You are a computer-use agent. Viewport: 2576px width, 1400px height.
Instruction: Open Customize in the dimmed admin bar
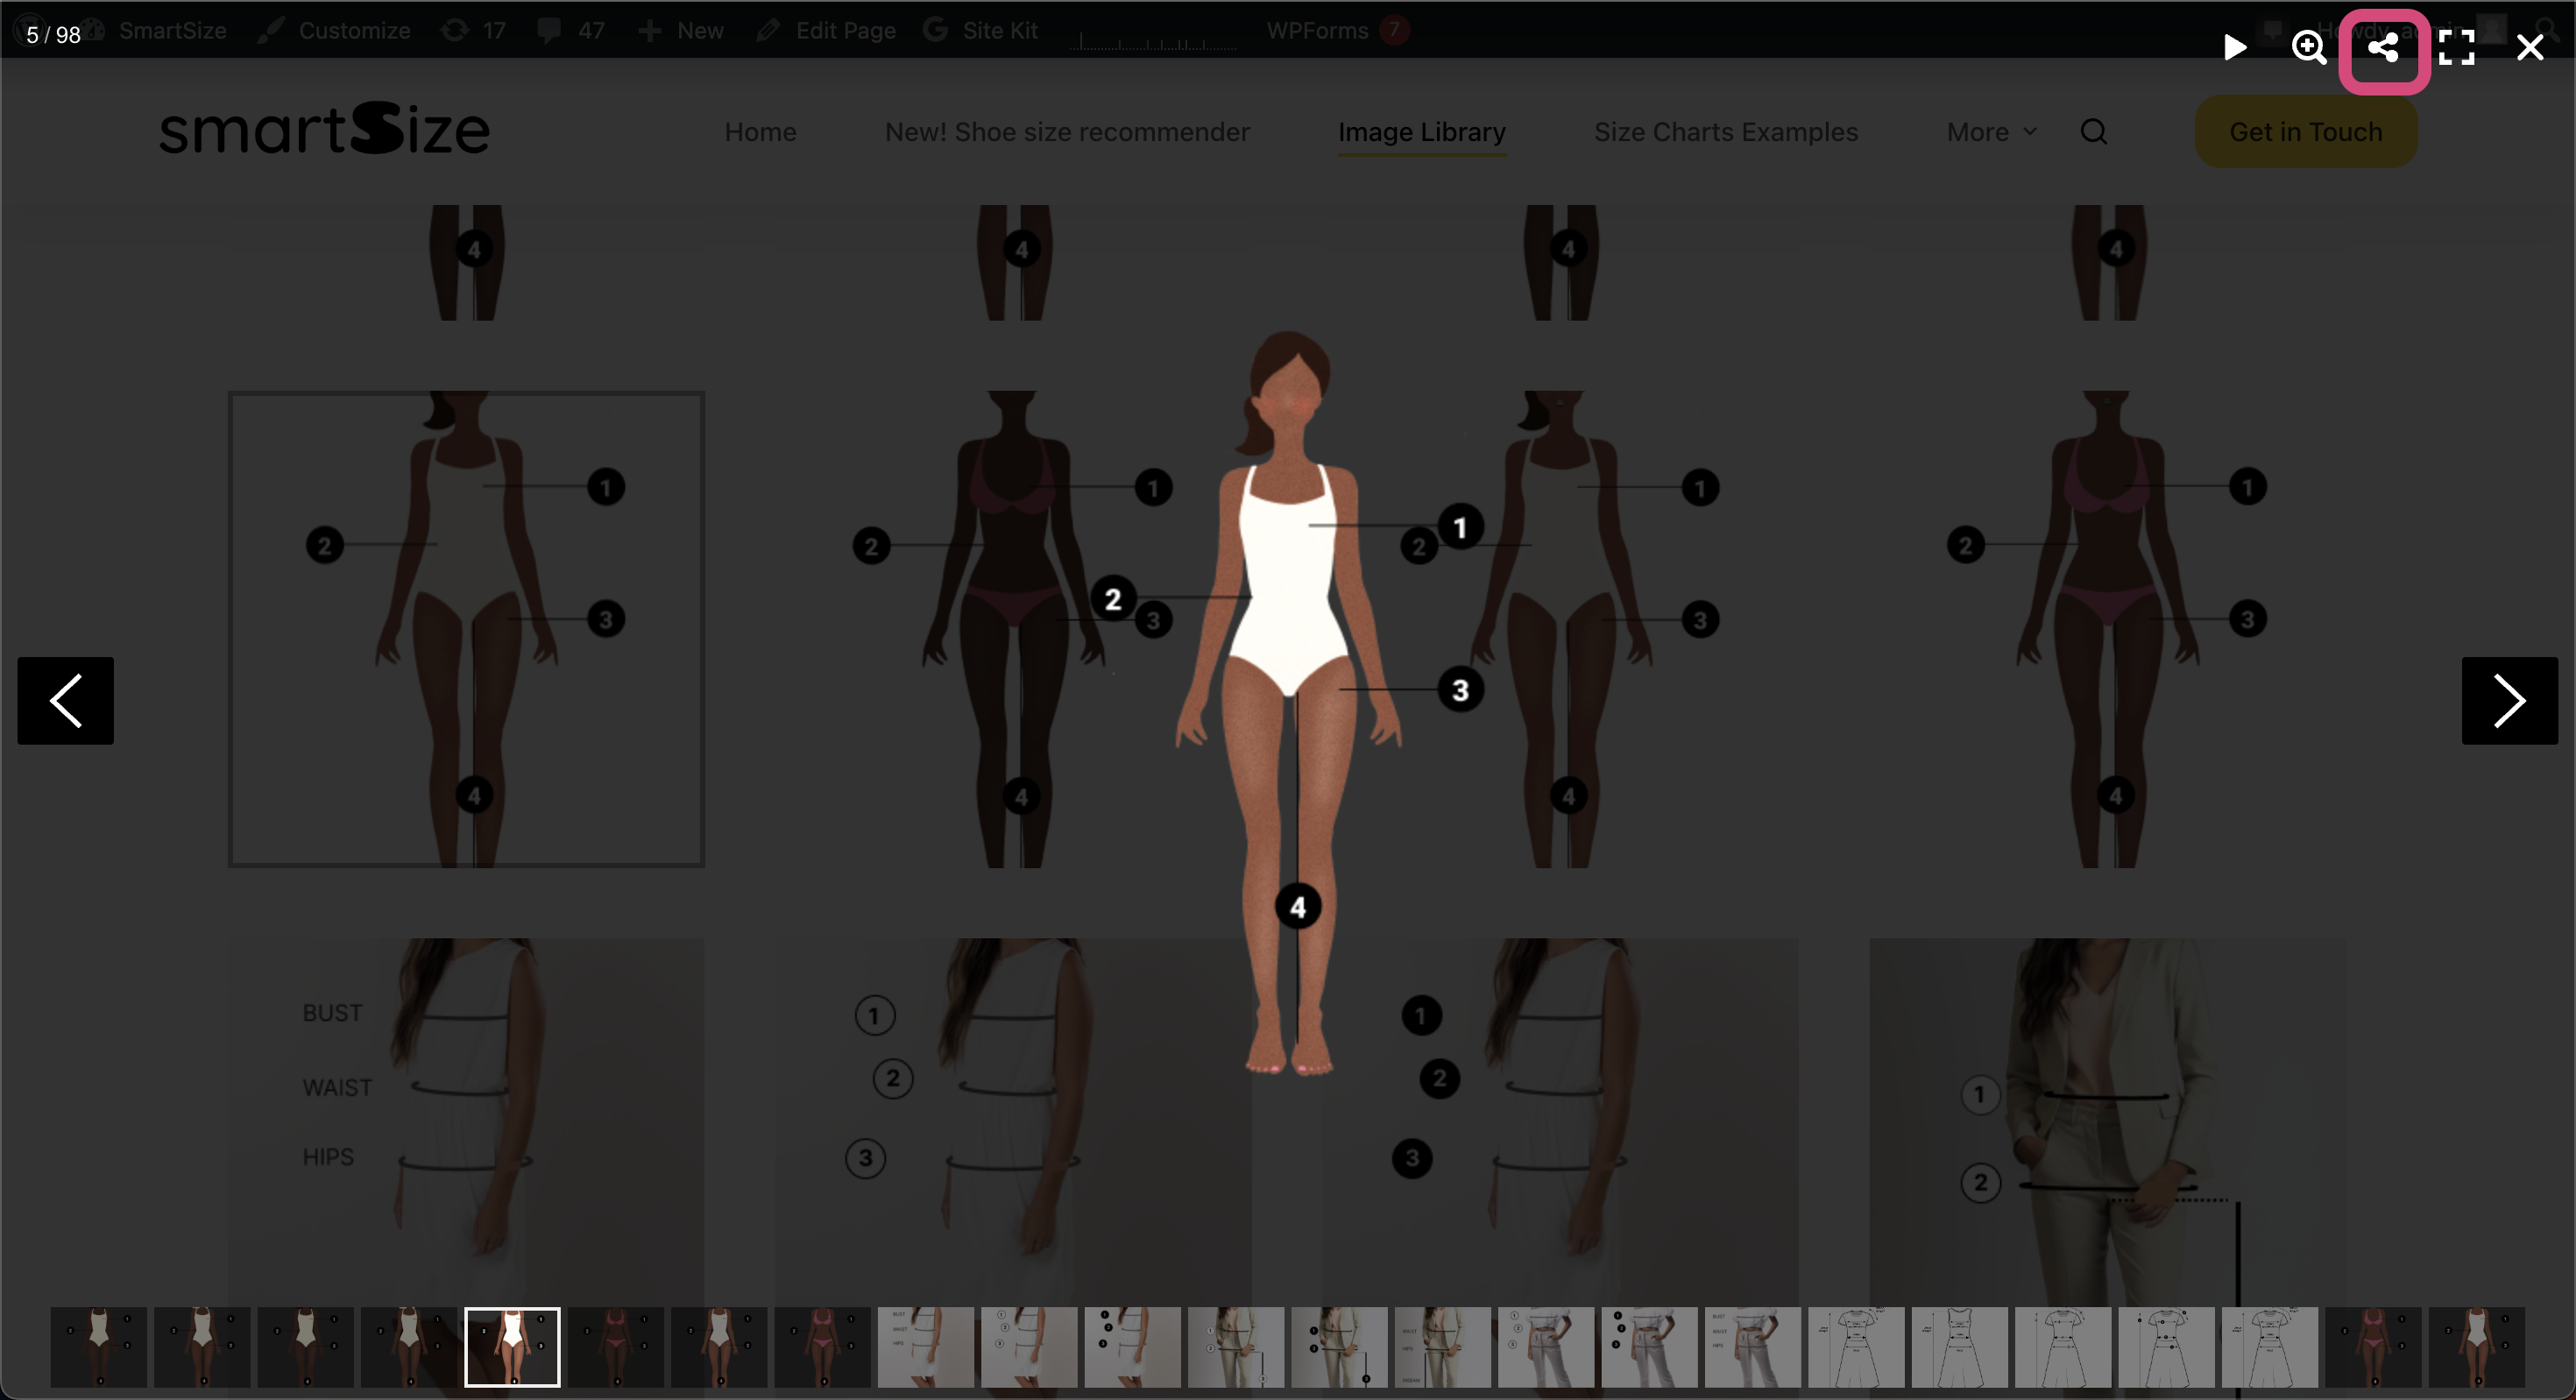(x=334, y=30)
